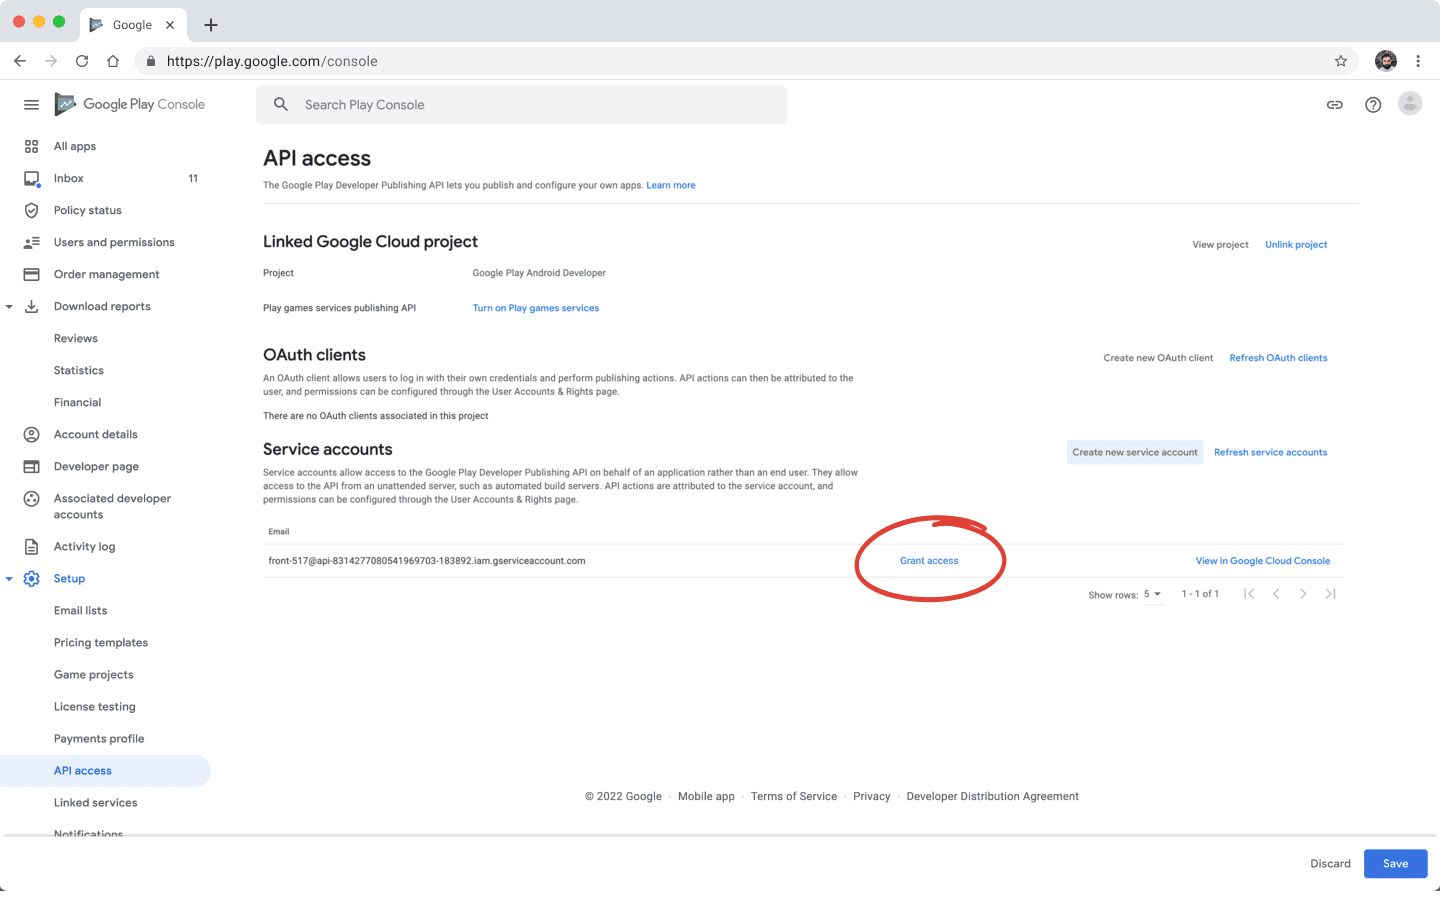Open Terms of Service footer link
The height and width of the screenshot is (897, 1440).
794,796
